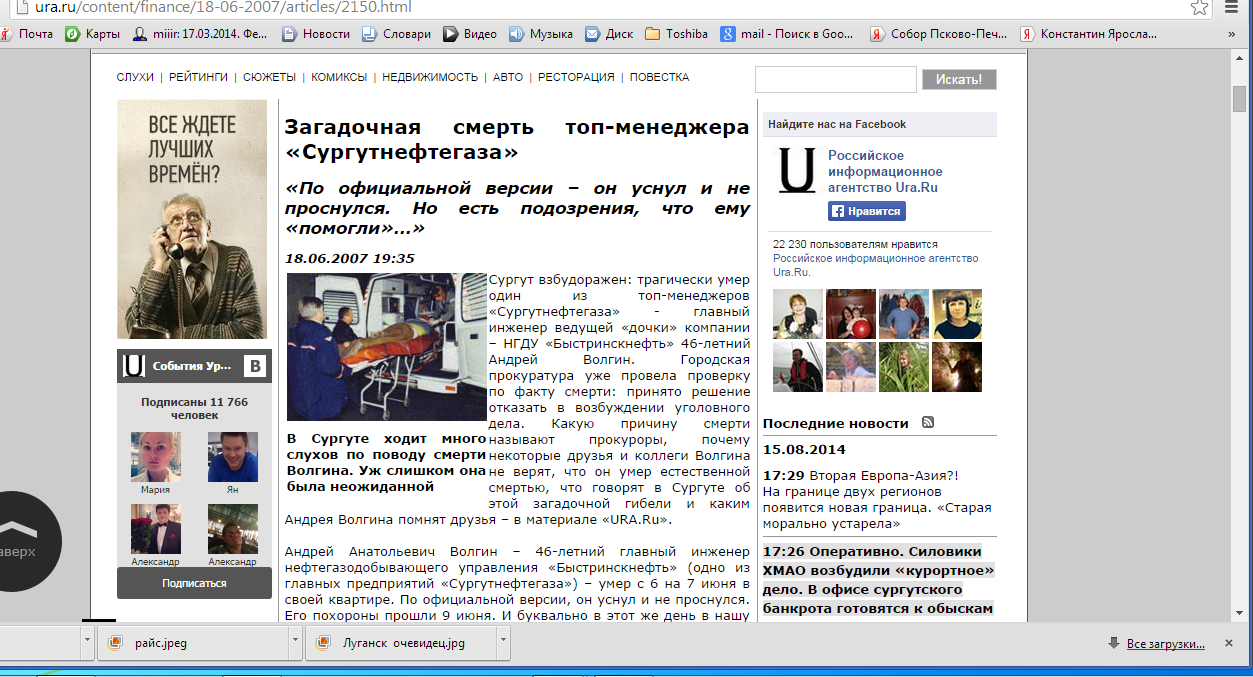Open the Диск bookmark
Screen dimensions: 1253x677
(x=609, y=33)
